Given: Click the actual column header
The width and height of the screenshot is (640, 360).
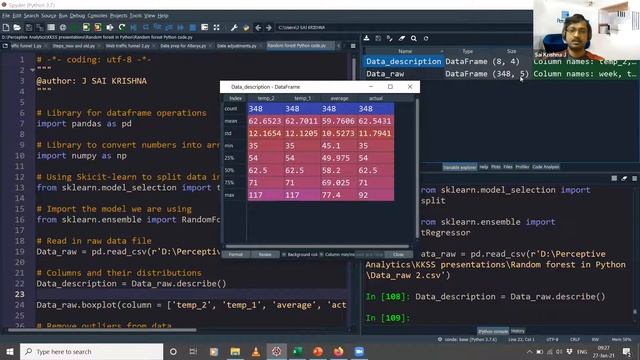Looking at the screenshot, I should 376,98.
